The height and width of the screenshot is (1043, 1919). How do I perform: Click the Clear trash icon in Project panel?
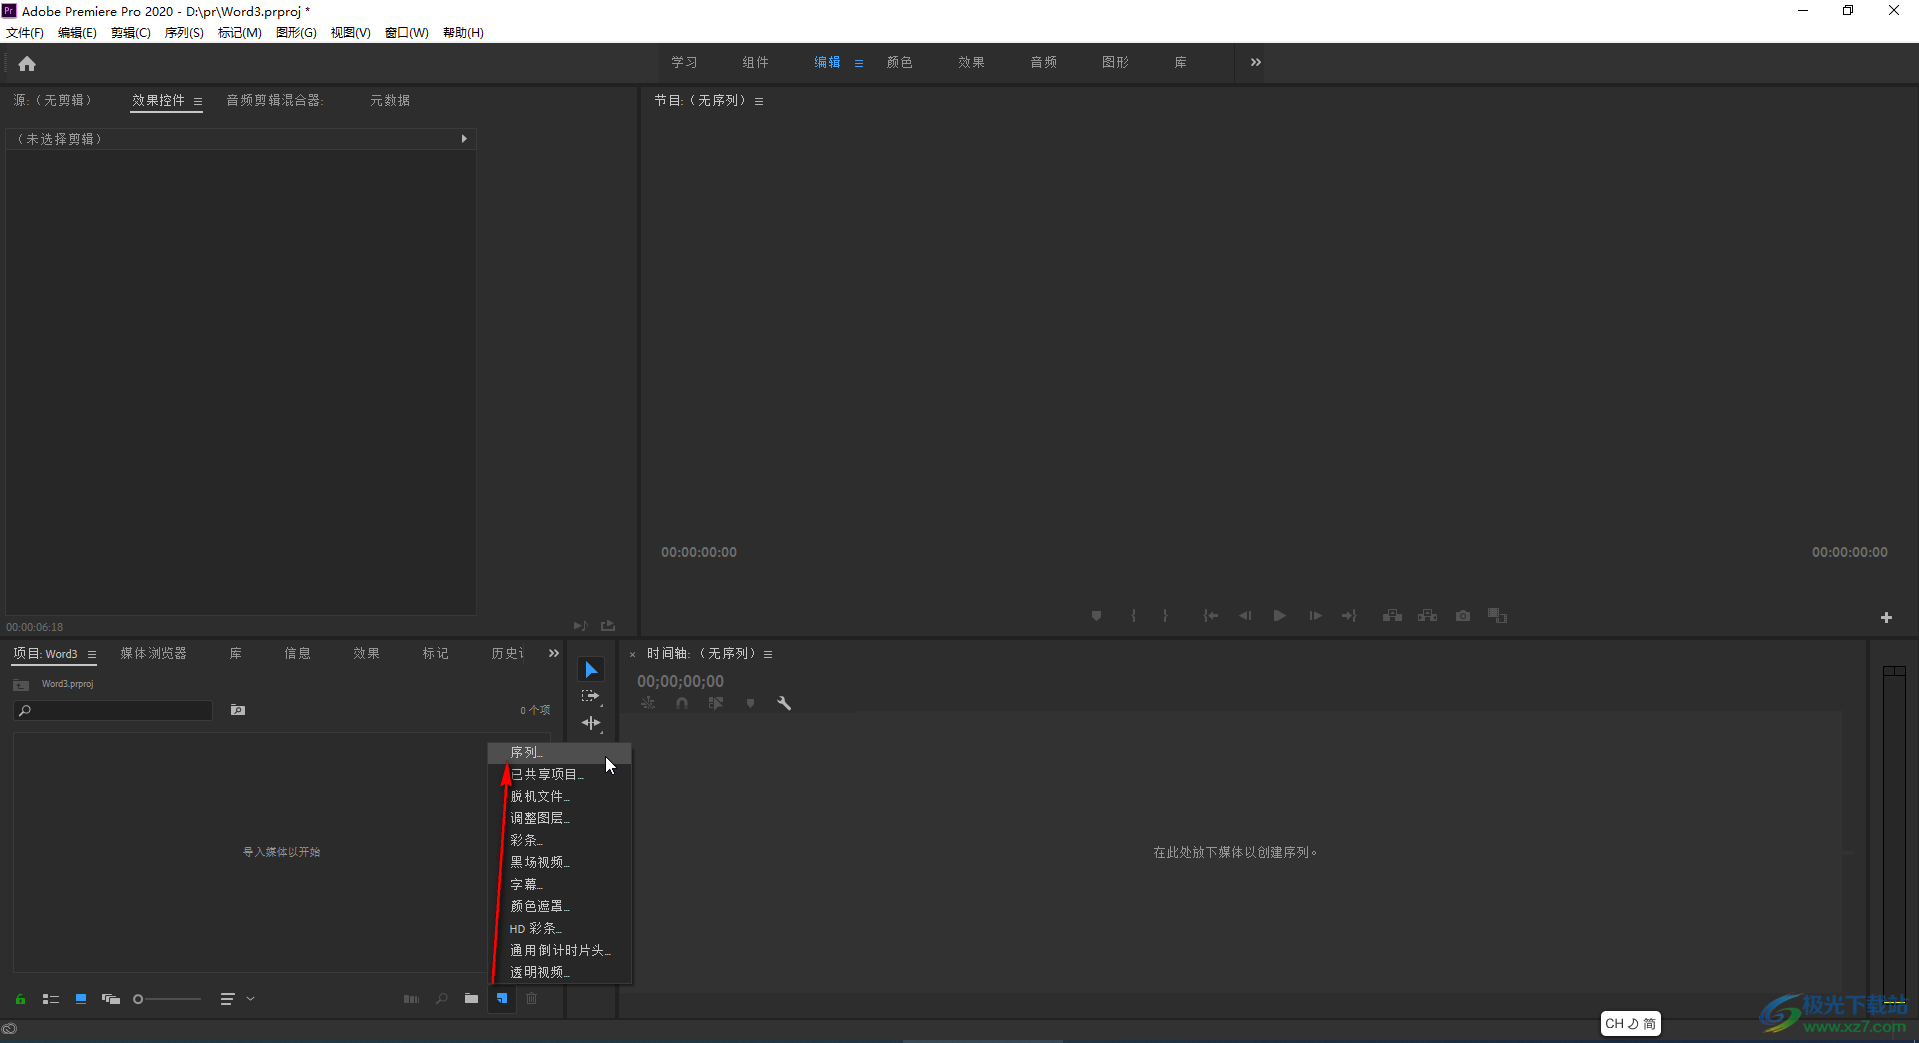click(532, 998)
